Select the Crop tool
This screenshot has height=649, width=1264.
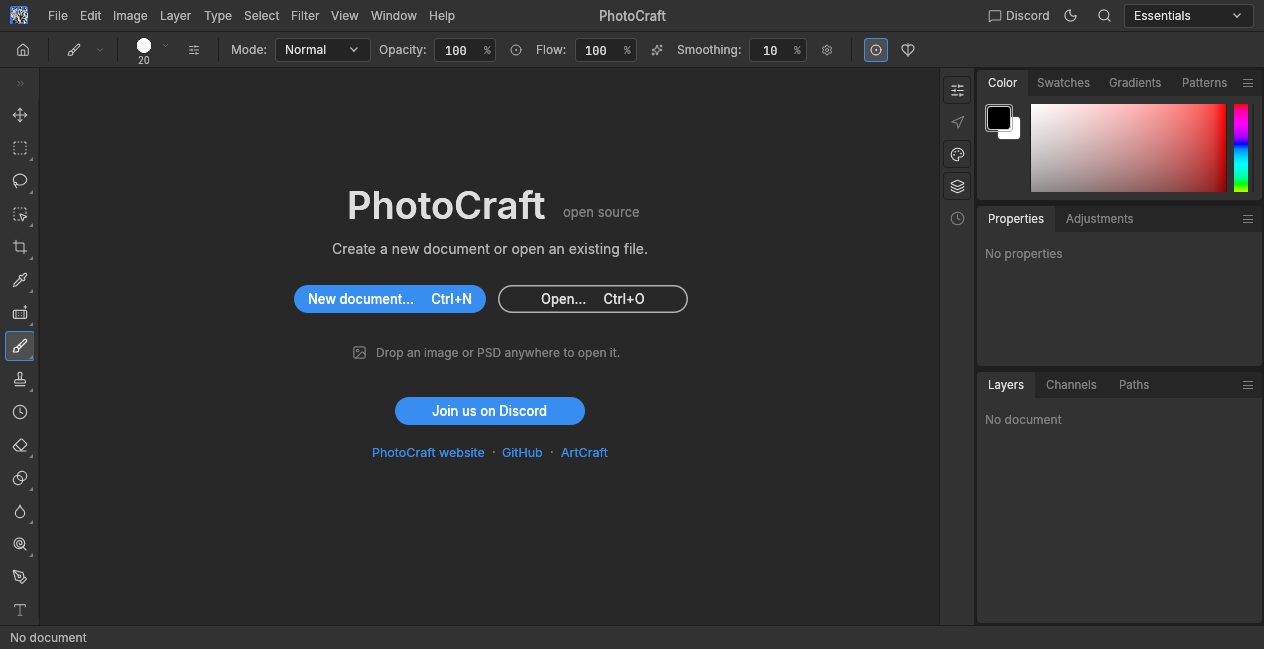coord(19,247)
